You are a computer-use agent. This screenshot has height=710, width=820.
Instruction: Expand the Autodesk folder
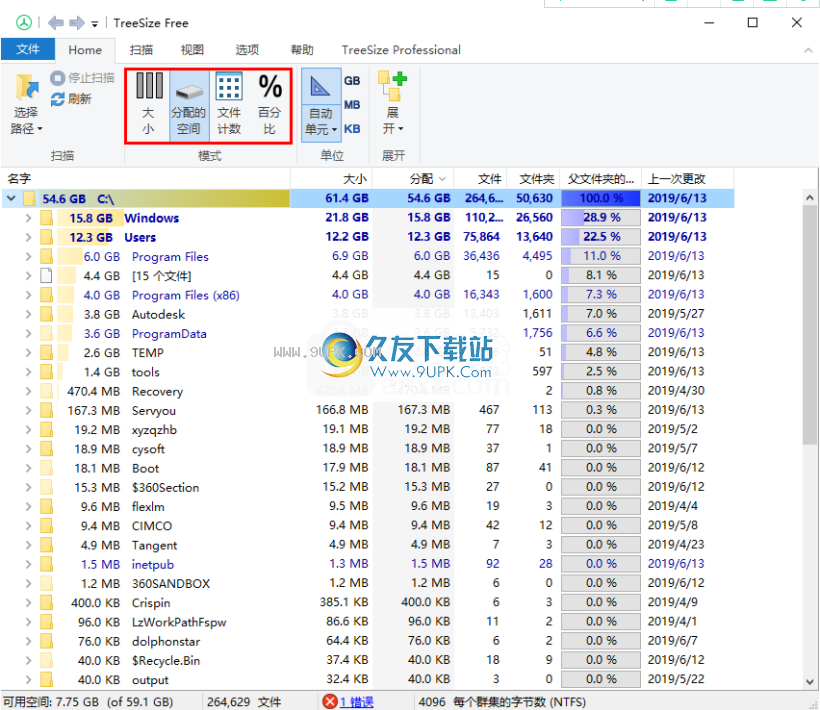[x=28, y=314]
